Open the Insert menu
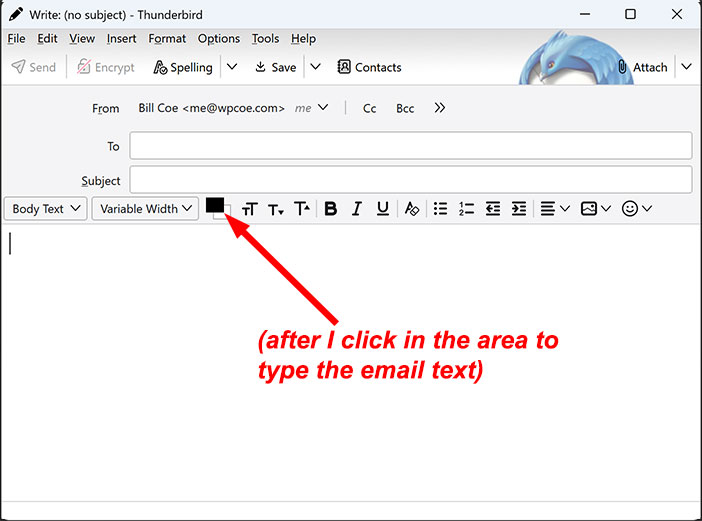 [x=121, y=39]
